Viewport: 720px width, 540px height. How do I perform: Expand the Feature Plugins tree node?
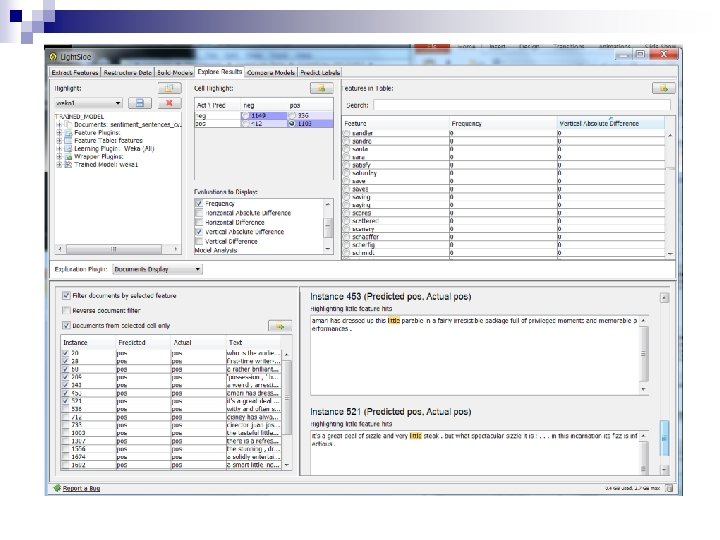click(x=59, y=133)
